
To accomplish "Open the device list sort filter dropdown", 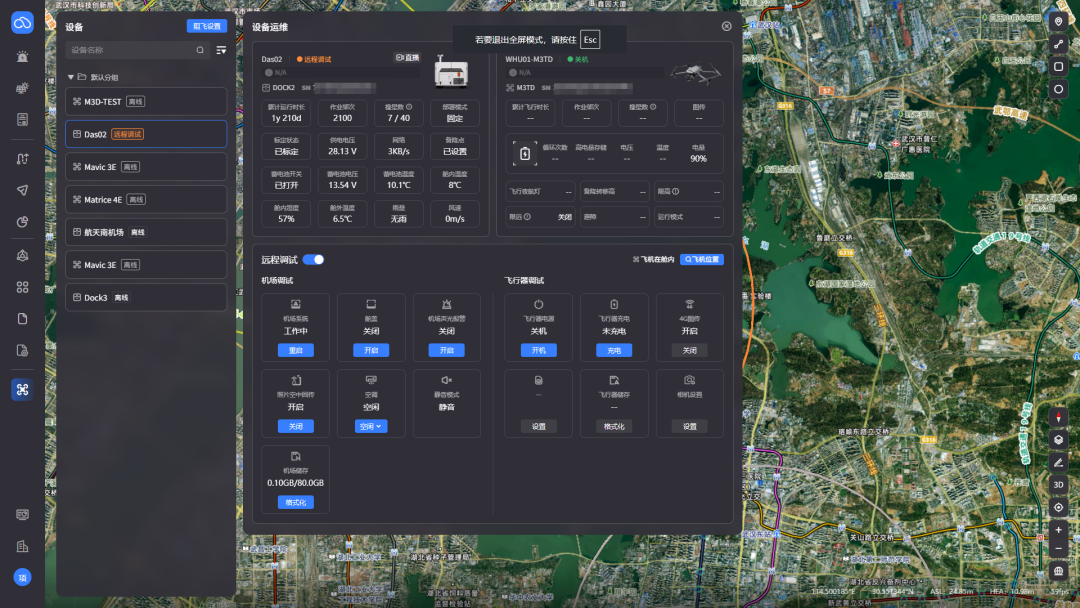I will pos(221,50).
